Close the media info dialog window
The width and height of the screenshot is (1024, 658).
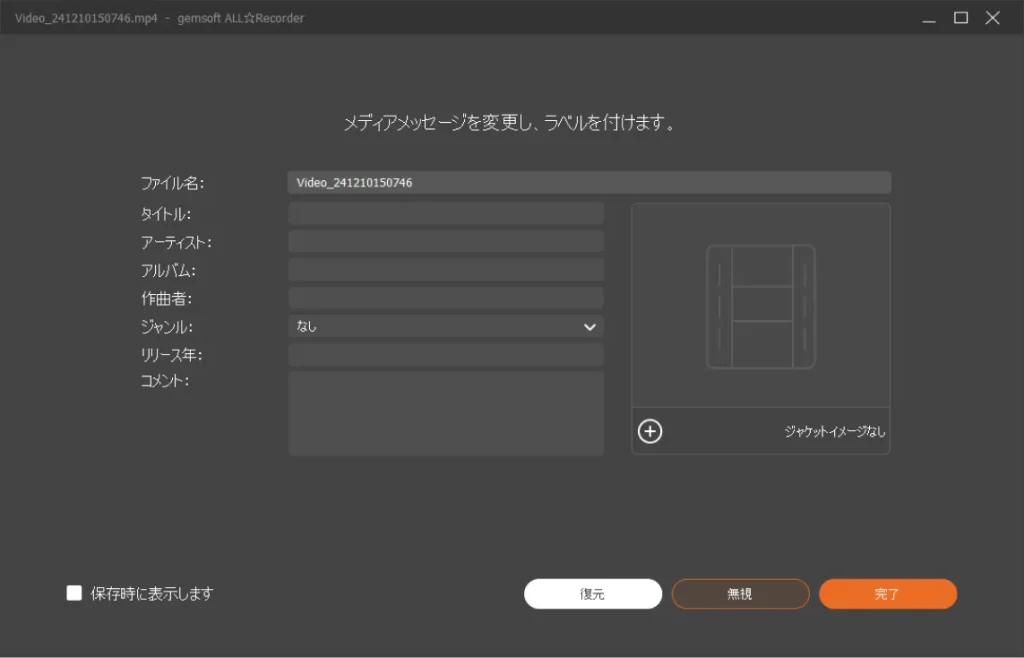pos(993,18)
